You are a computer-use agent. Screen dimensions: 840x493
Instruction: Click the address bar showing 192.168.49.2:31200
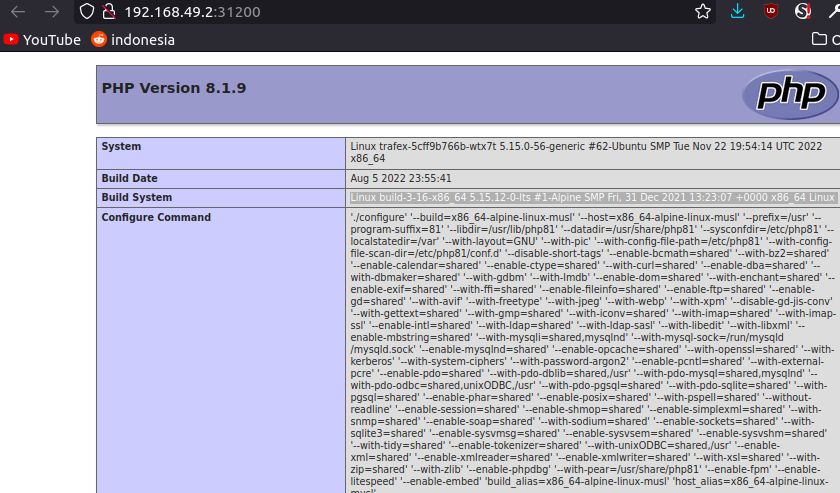click(400, 12)
